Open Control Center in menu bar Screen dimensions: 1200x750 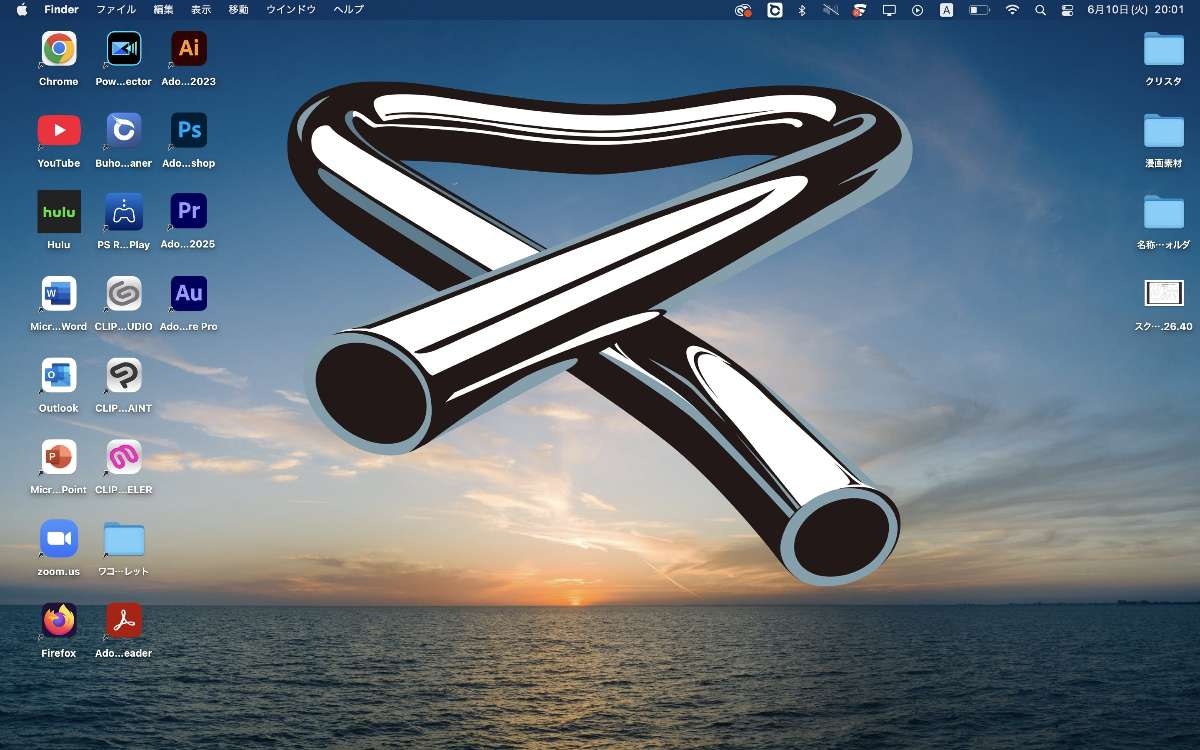(1068, 10)
